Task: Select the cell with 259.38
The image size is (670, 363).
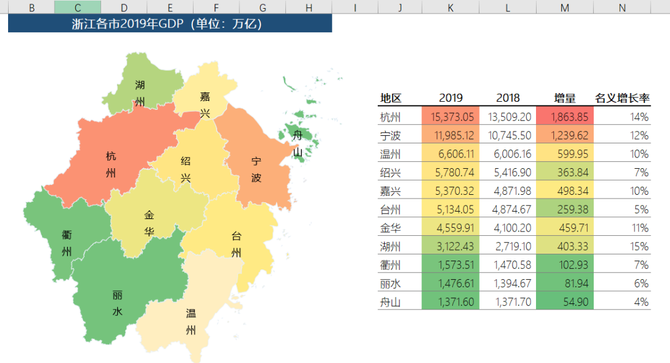Action: (x=565, y=209)
